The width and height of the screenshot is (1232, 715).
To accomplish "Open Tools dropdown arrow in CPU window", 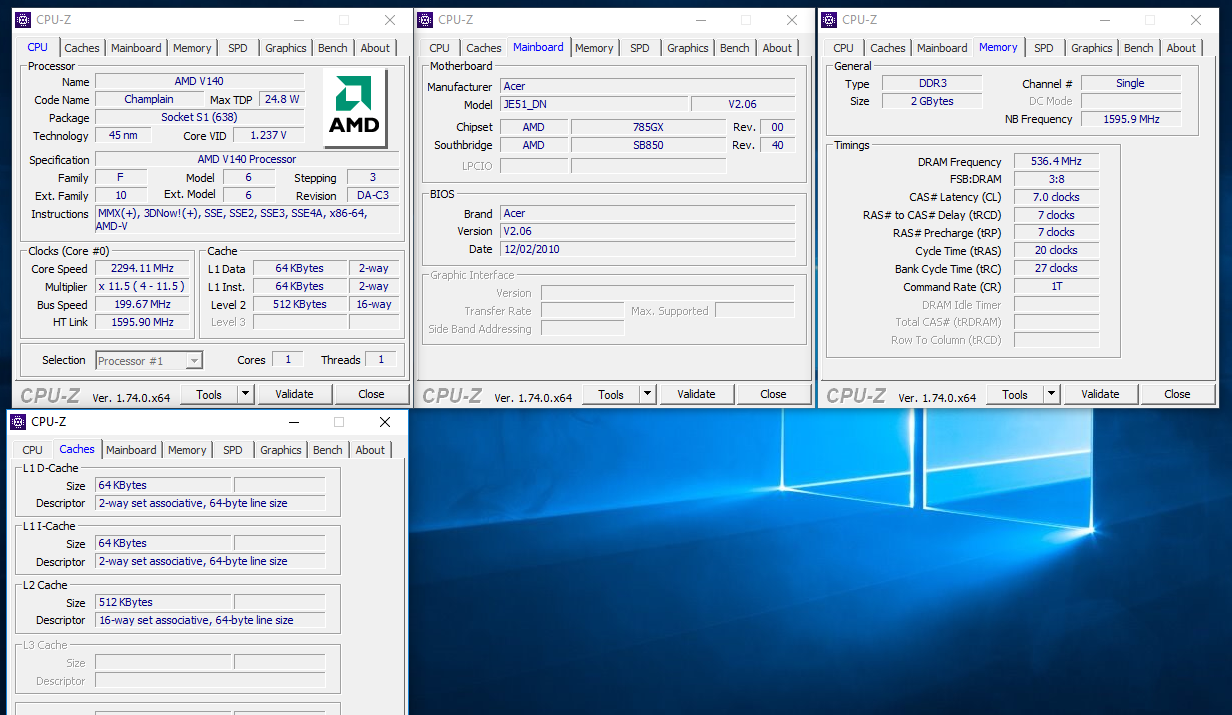I will (246, 394).
